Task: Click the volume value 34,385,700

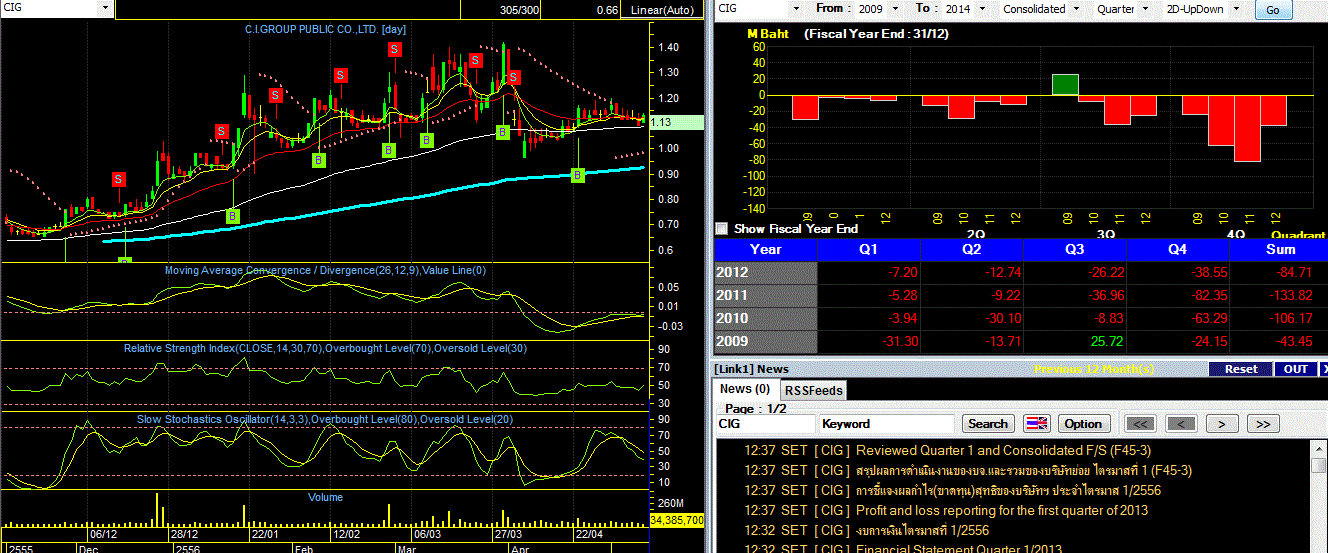Action: pos(677,521)
